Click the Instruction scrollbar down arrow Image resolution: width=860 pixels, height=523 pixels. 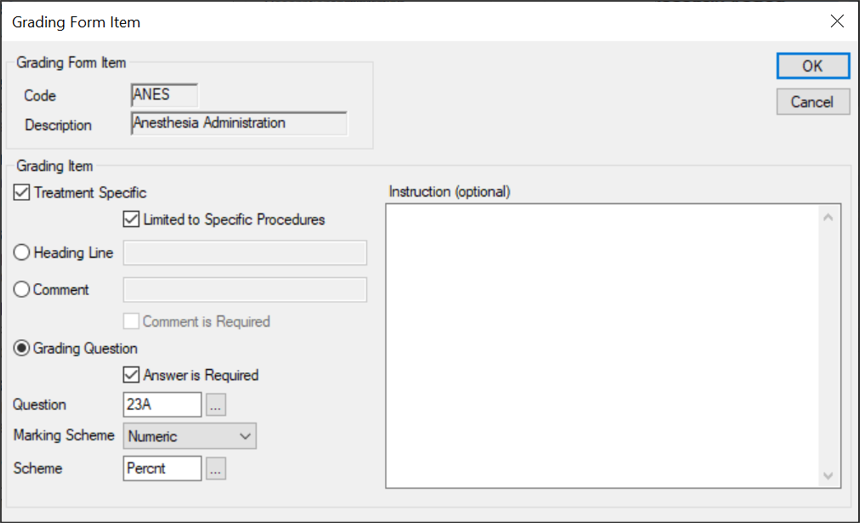coord(829,476)
